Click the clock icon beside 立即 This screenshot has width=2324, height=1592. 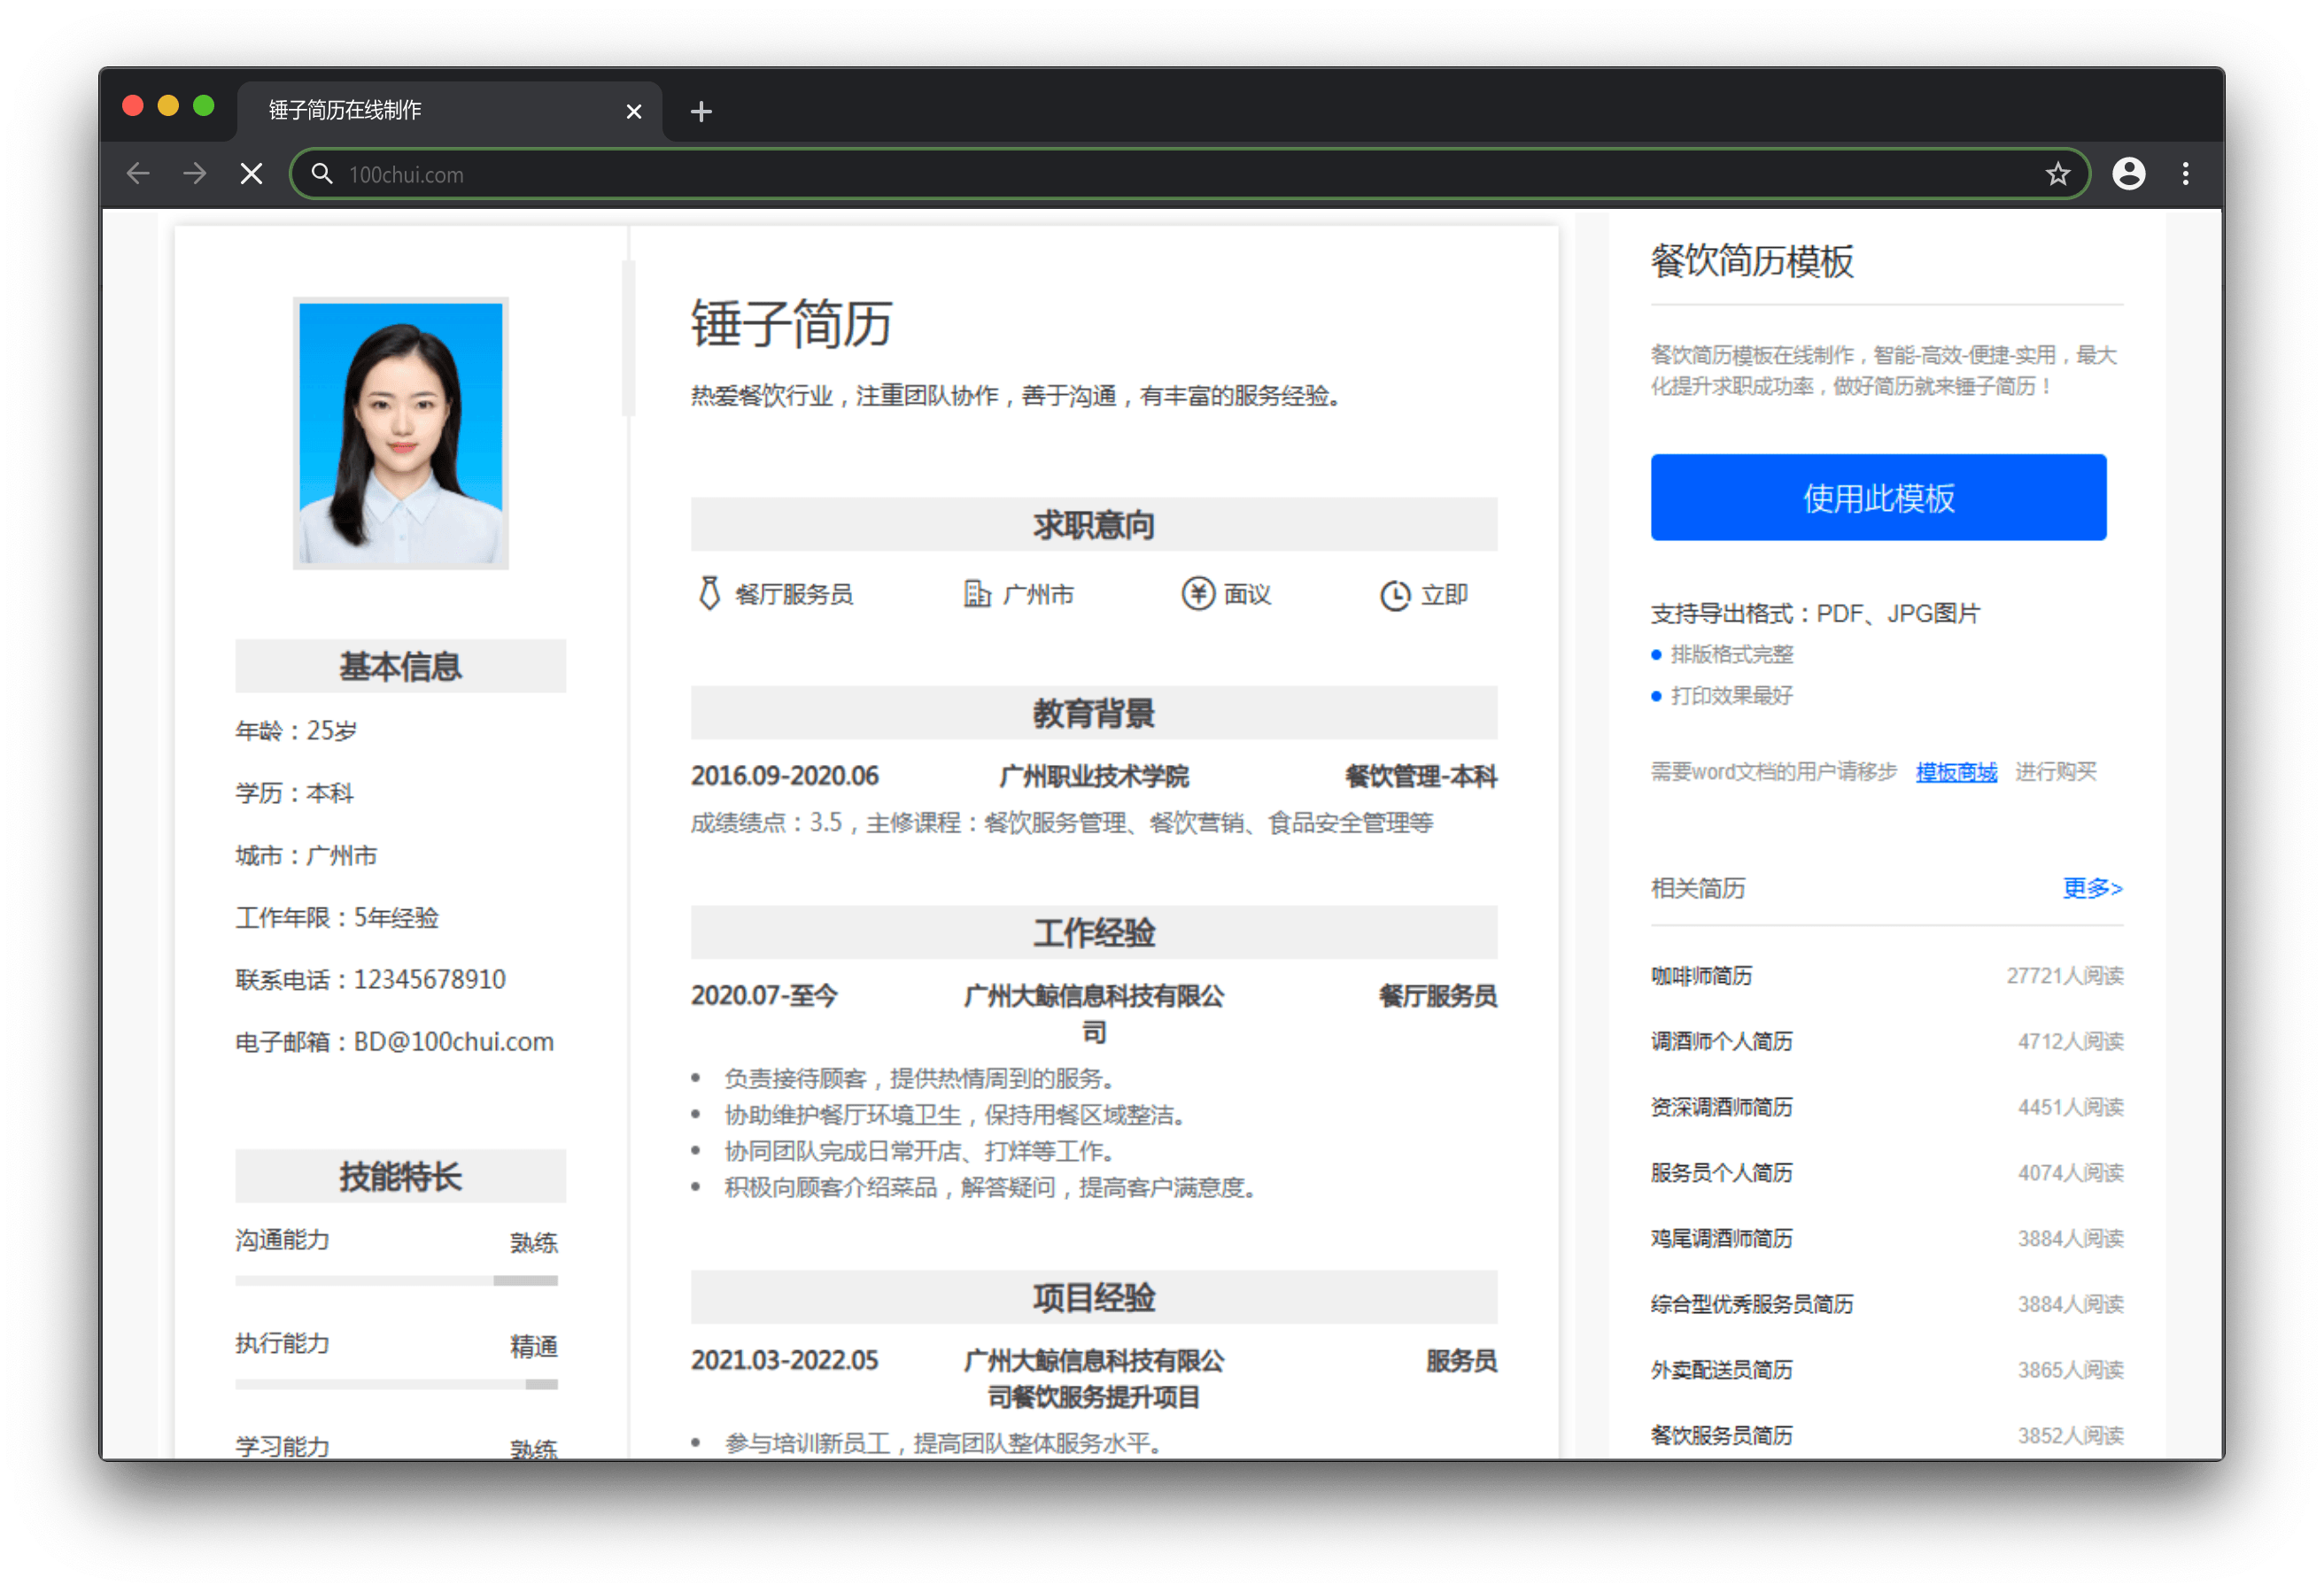click(1394, 595)
